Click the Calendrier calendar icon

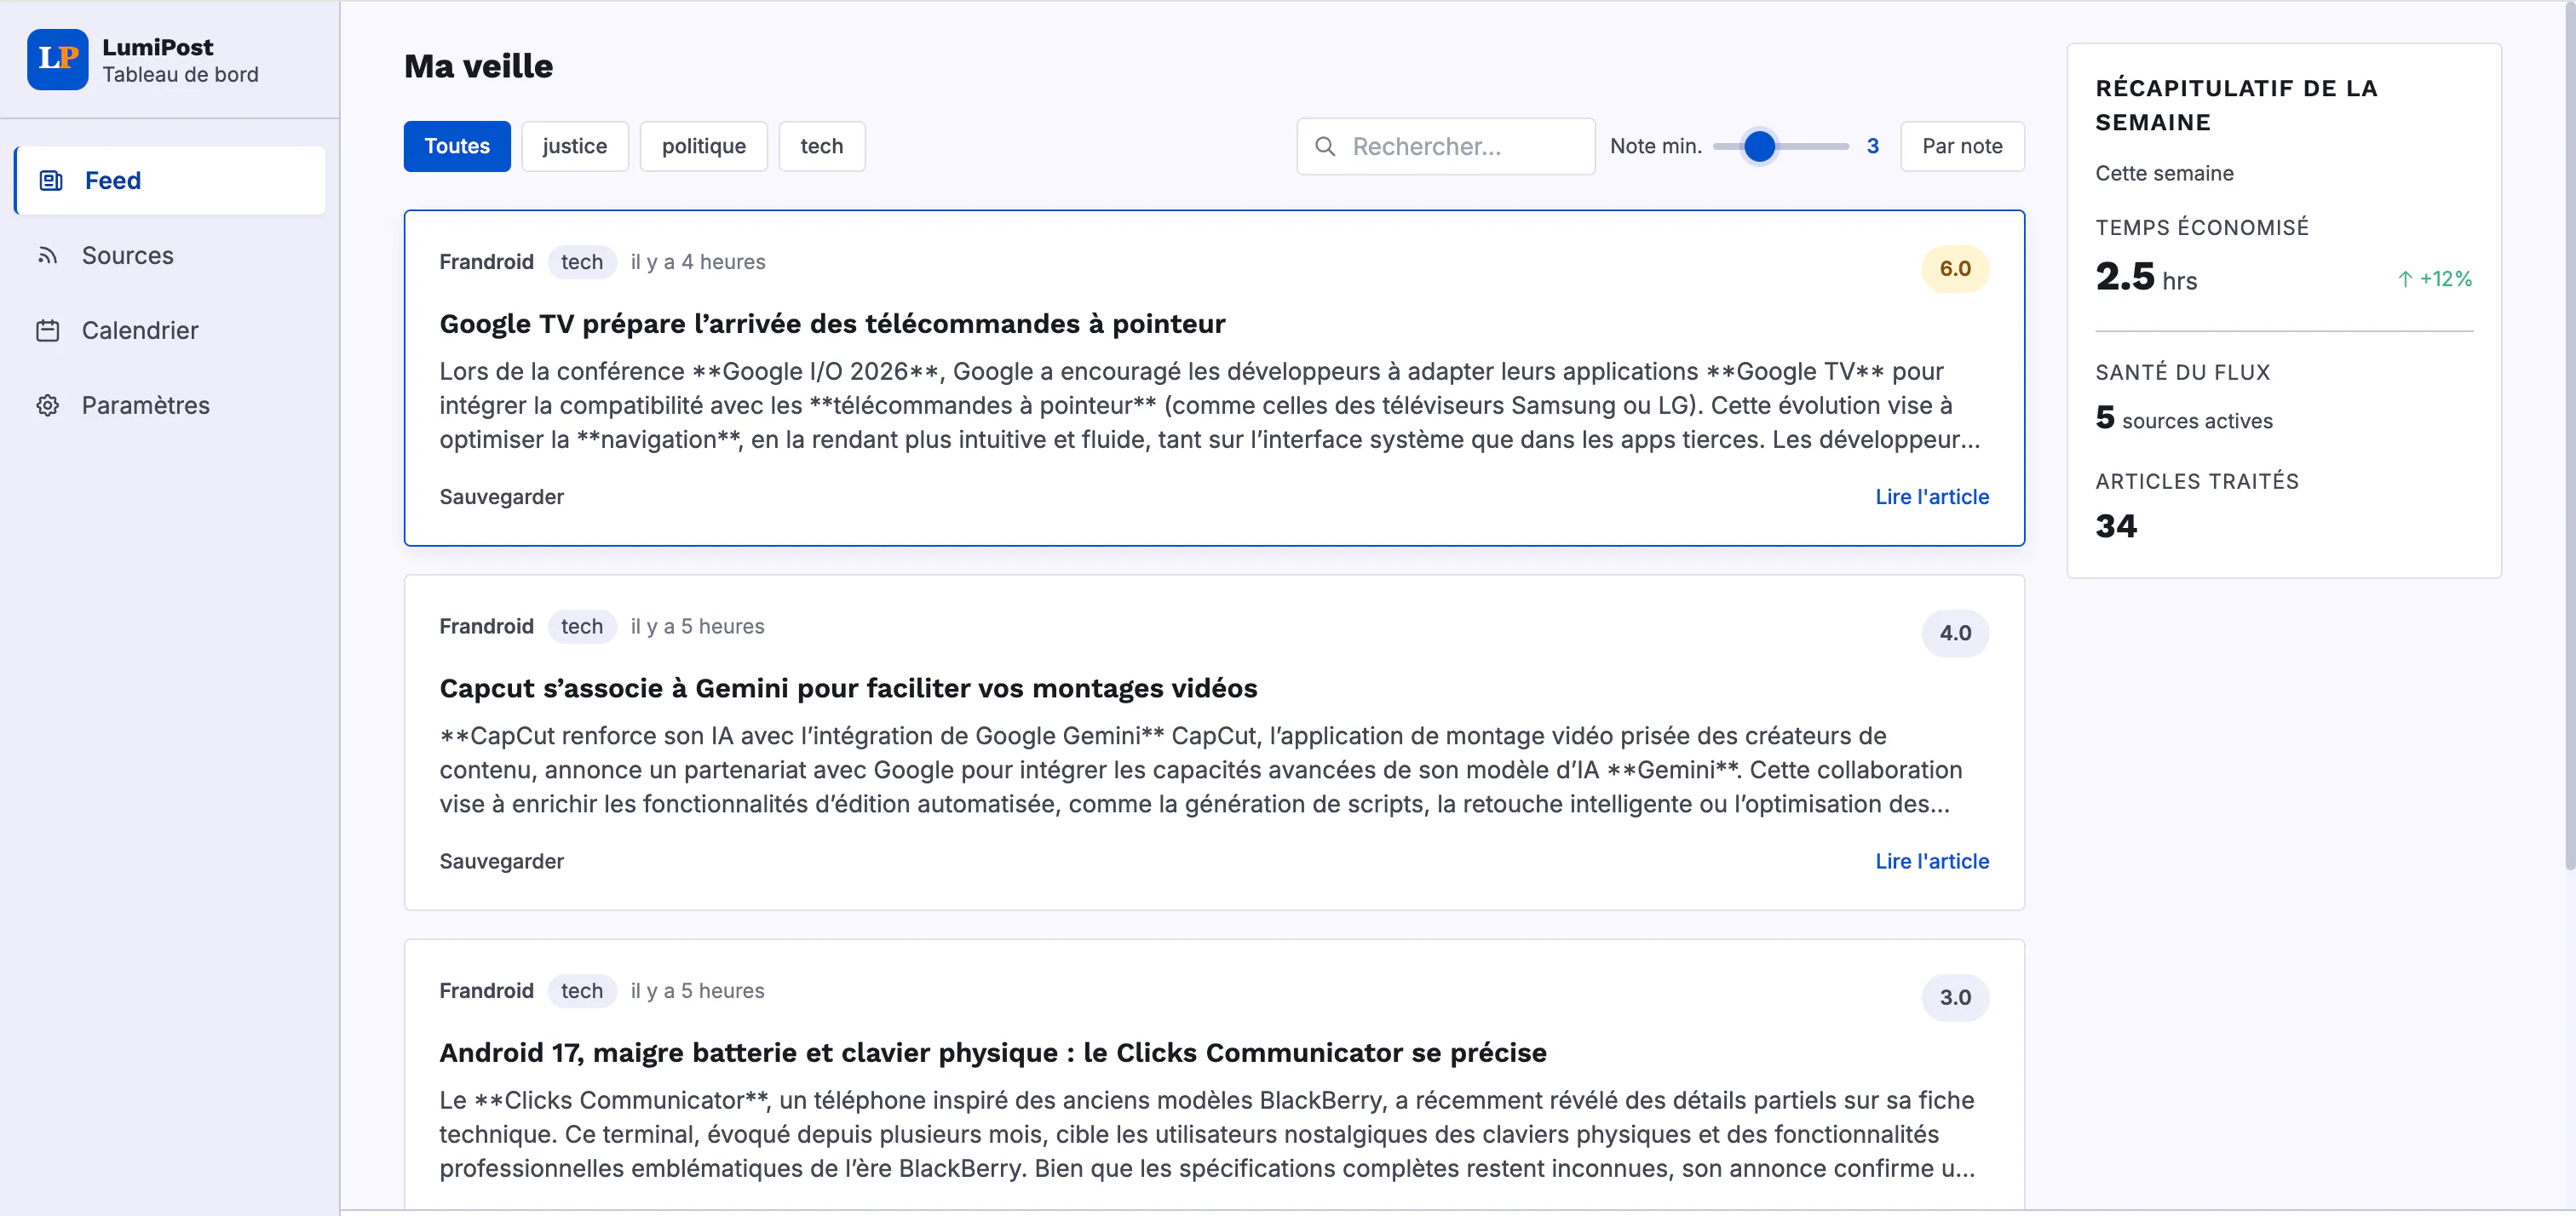tap(47, 331)
